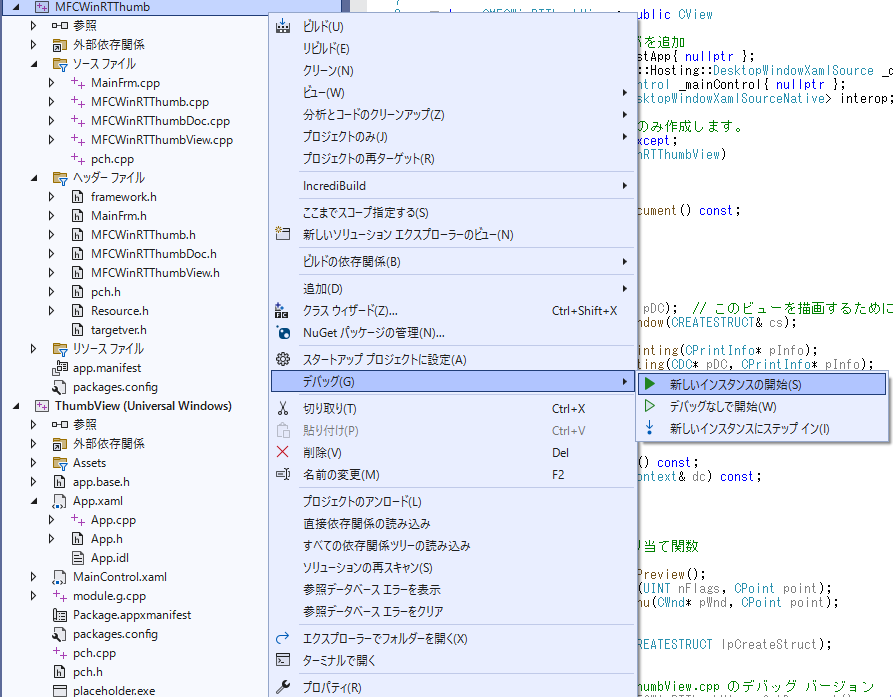
Task: Select packages.config under MFCWinRTThumb
Action: tap(115, 387)
